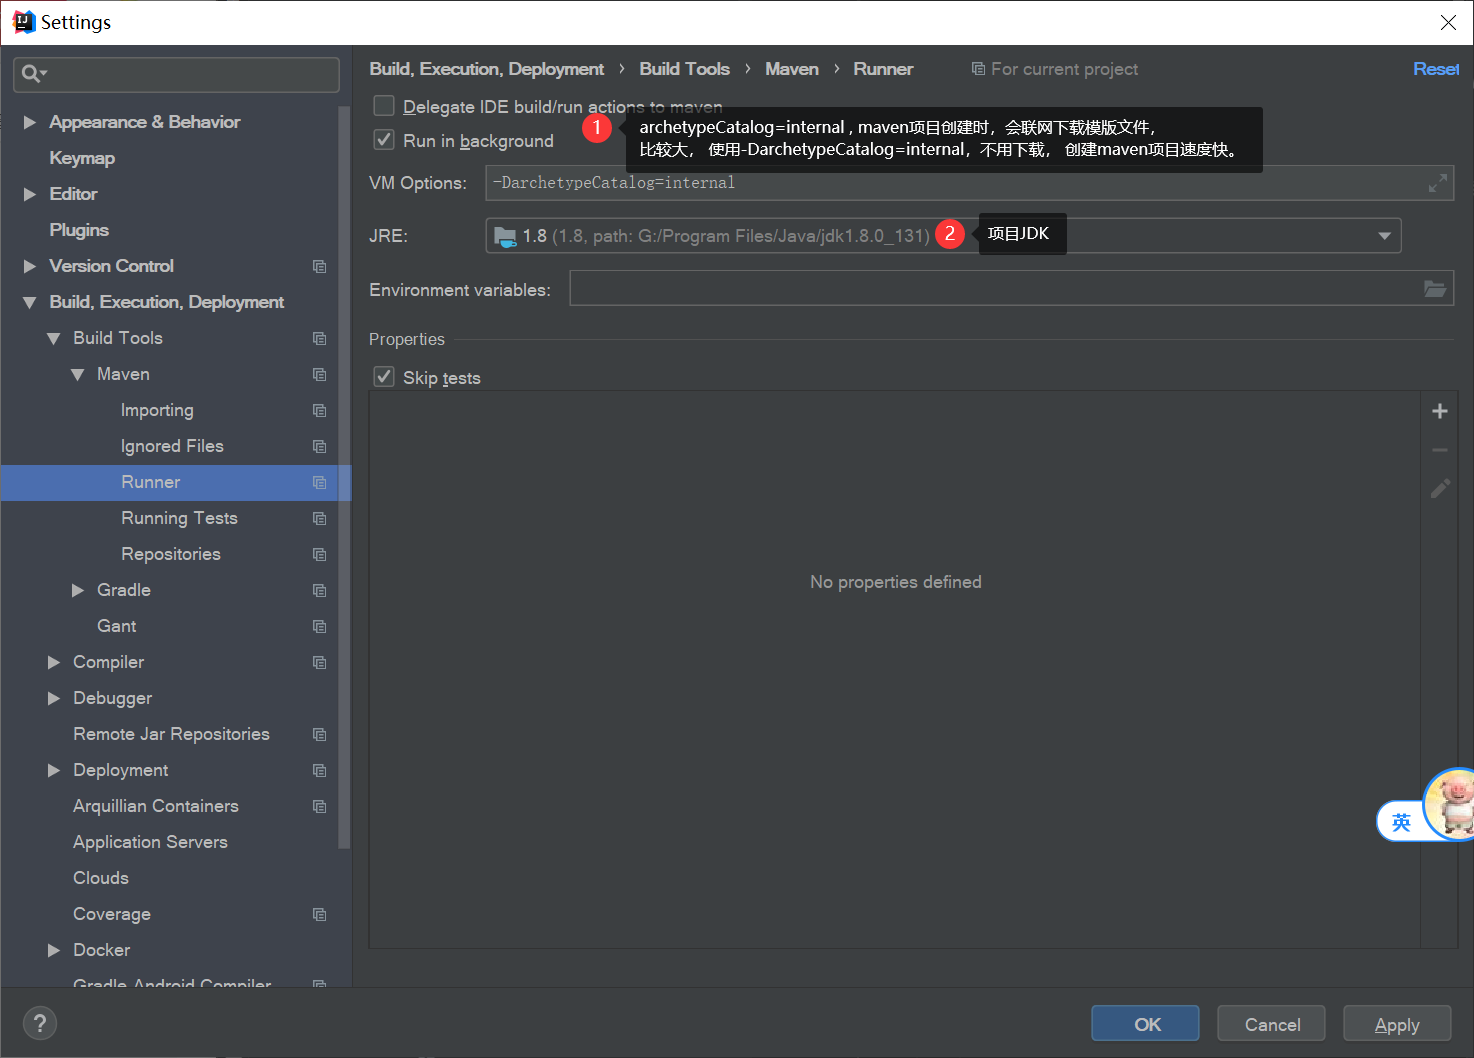
Task: Click the For current project icon
Action: click(978, 69)
